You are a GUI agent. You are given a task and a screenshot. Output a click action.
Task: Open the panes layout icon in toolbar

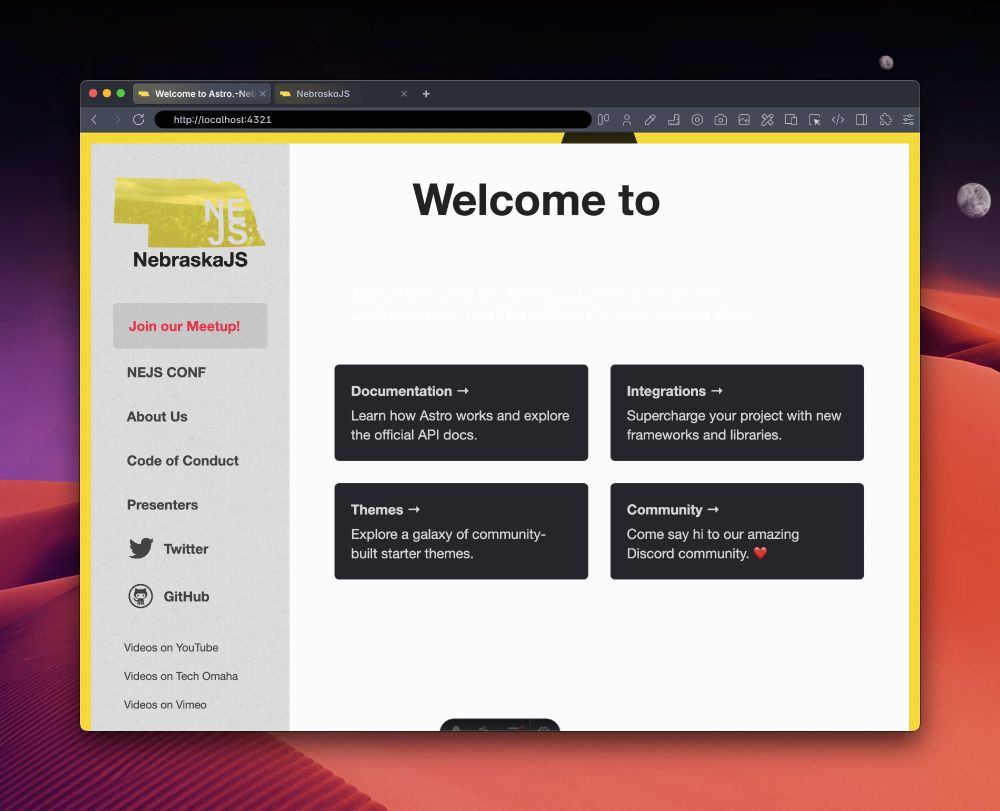[603, 119]
